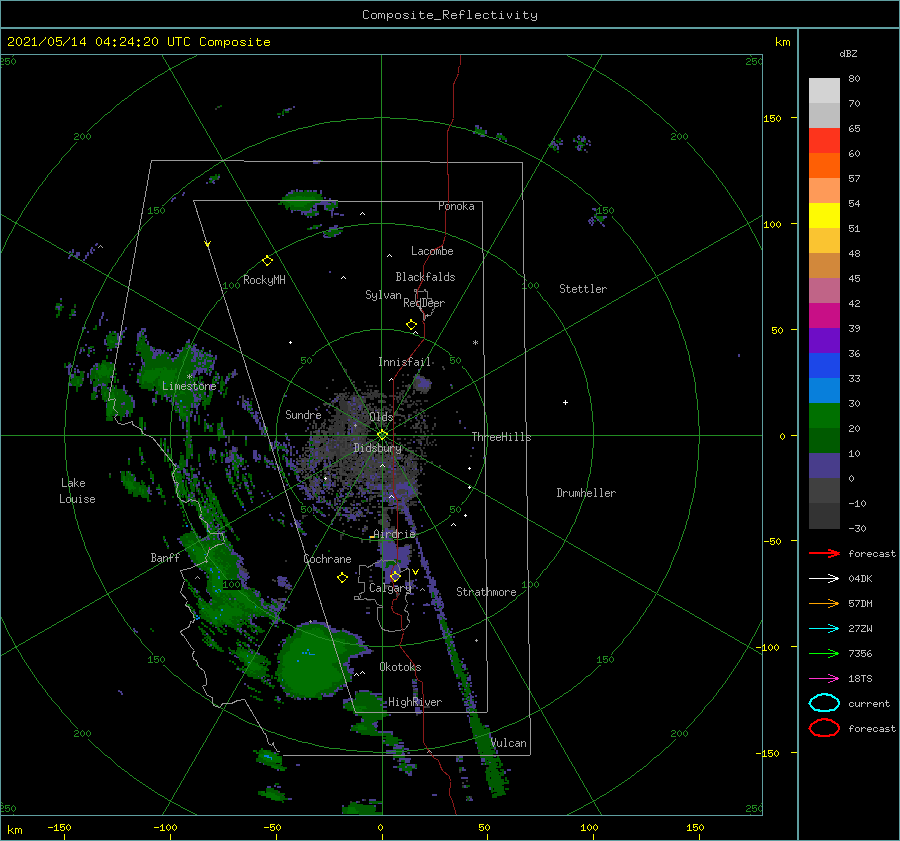
Task: Click the Sundre label
Action: click(303, 414)
